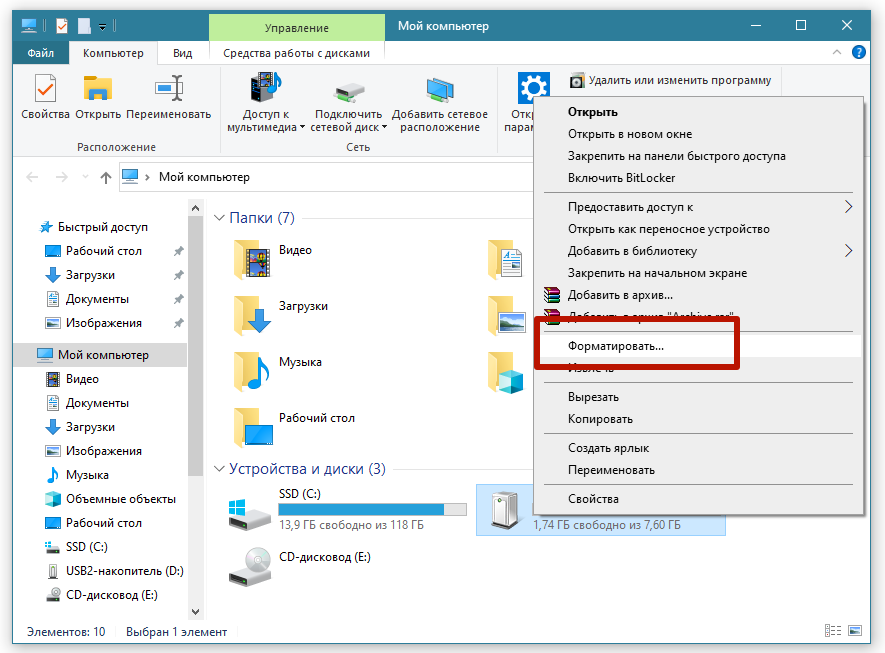Open USB2-накопитель (D:) in sidebar
Screen dimensions: 885x653
tap(124, 571)
